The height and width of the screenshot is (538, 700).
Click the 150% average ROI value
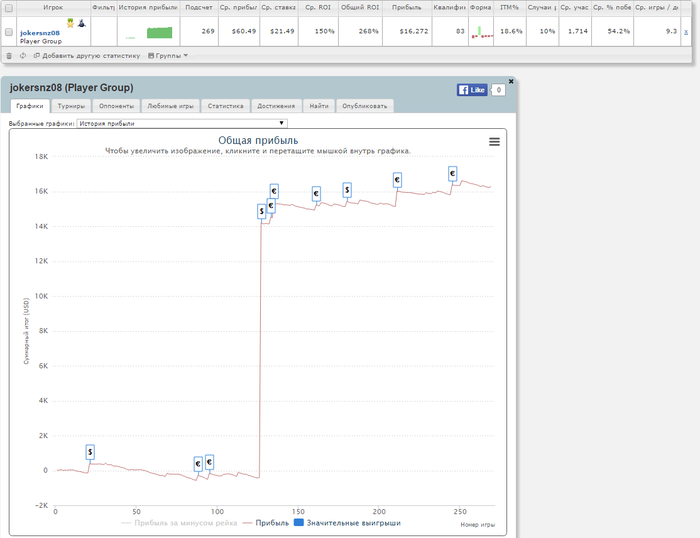(325, 32)
